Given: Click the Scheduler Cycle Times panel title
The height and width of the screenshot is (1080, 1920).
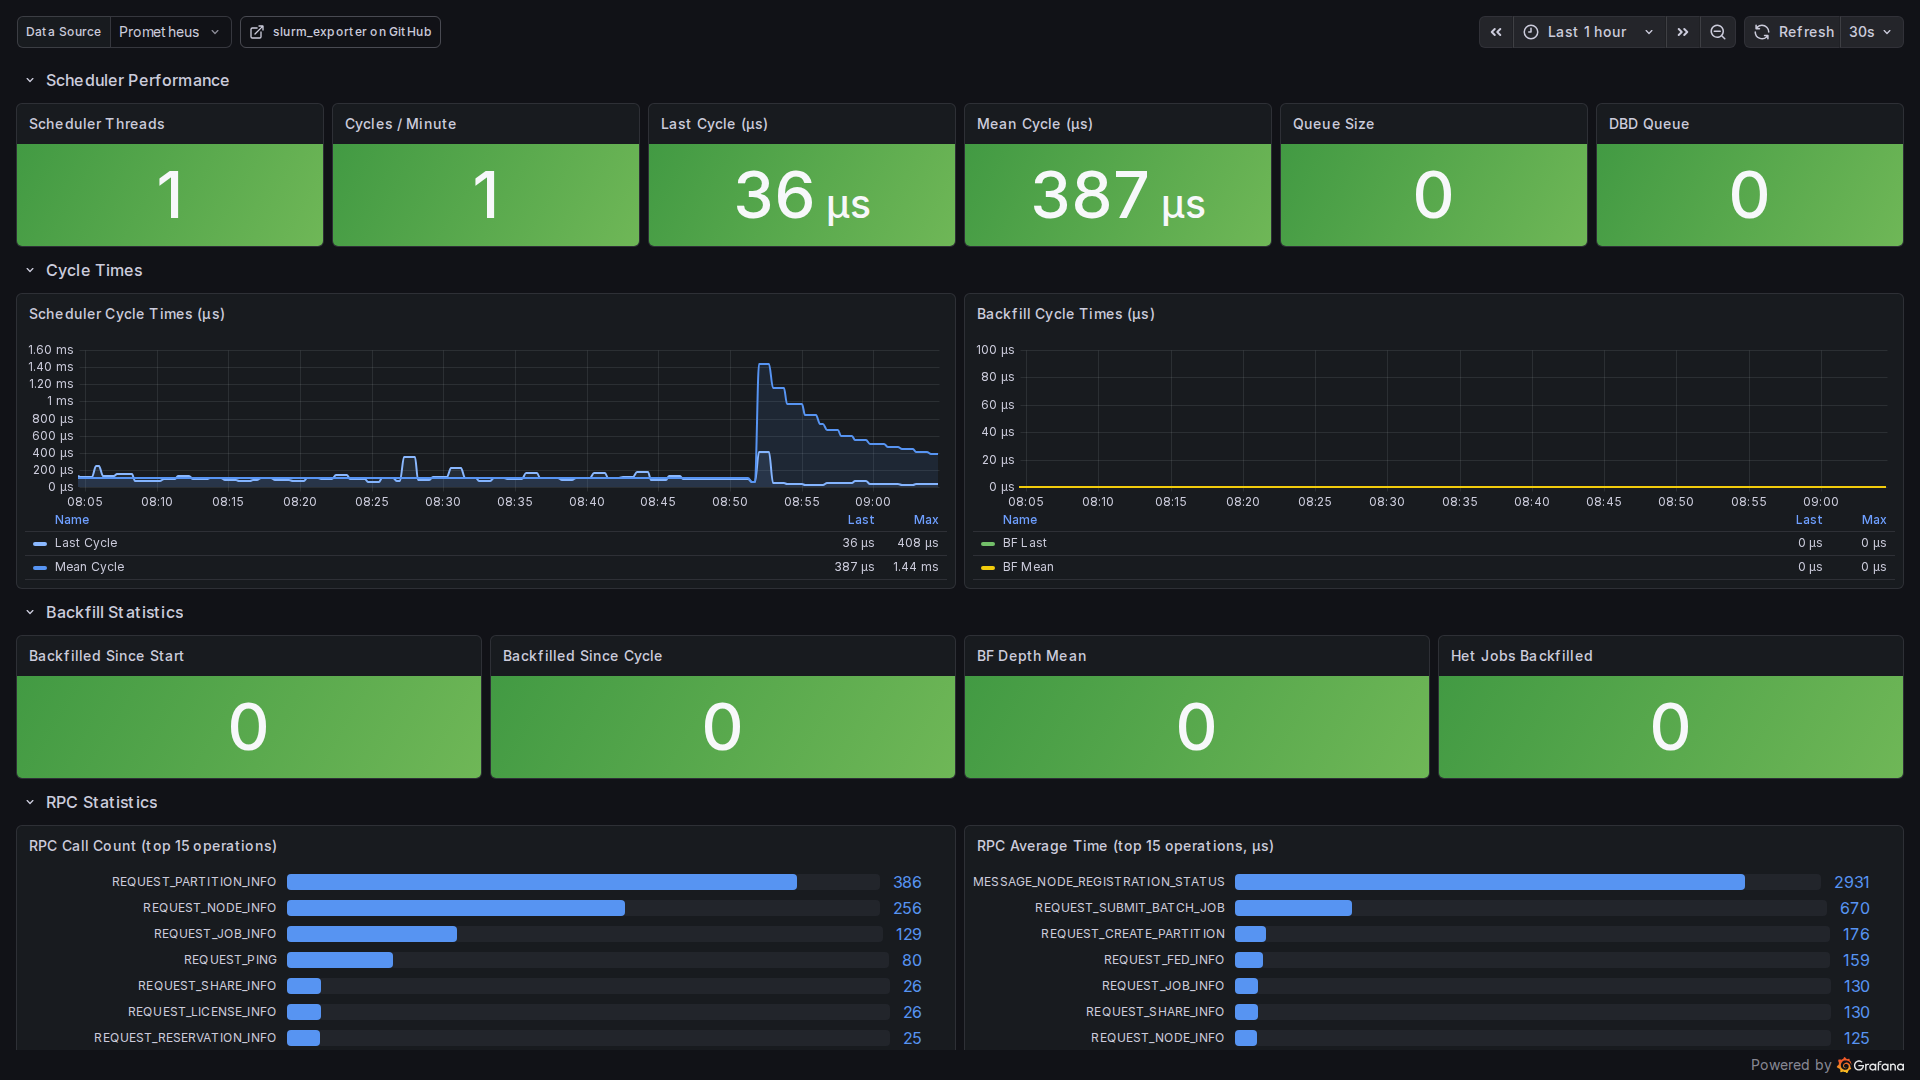Looking at the screenshot, I should click(127, 314).
